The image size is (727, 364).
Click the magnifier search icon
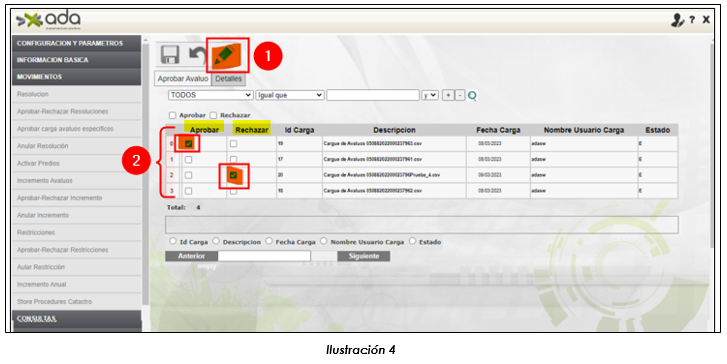[x=472, y=96]
